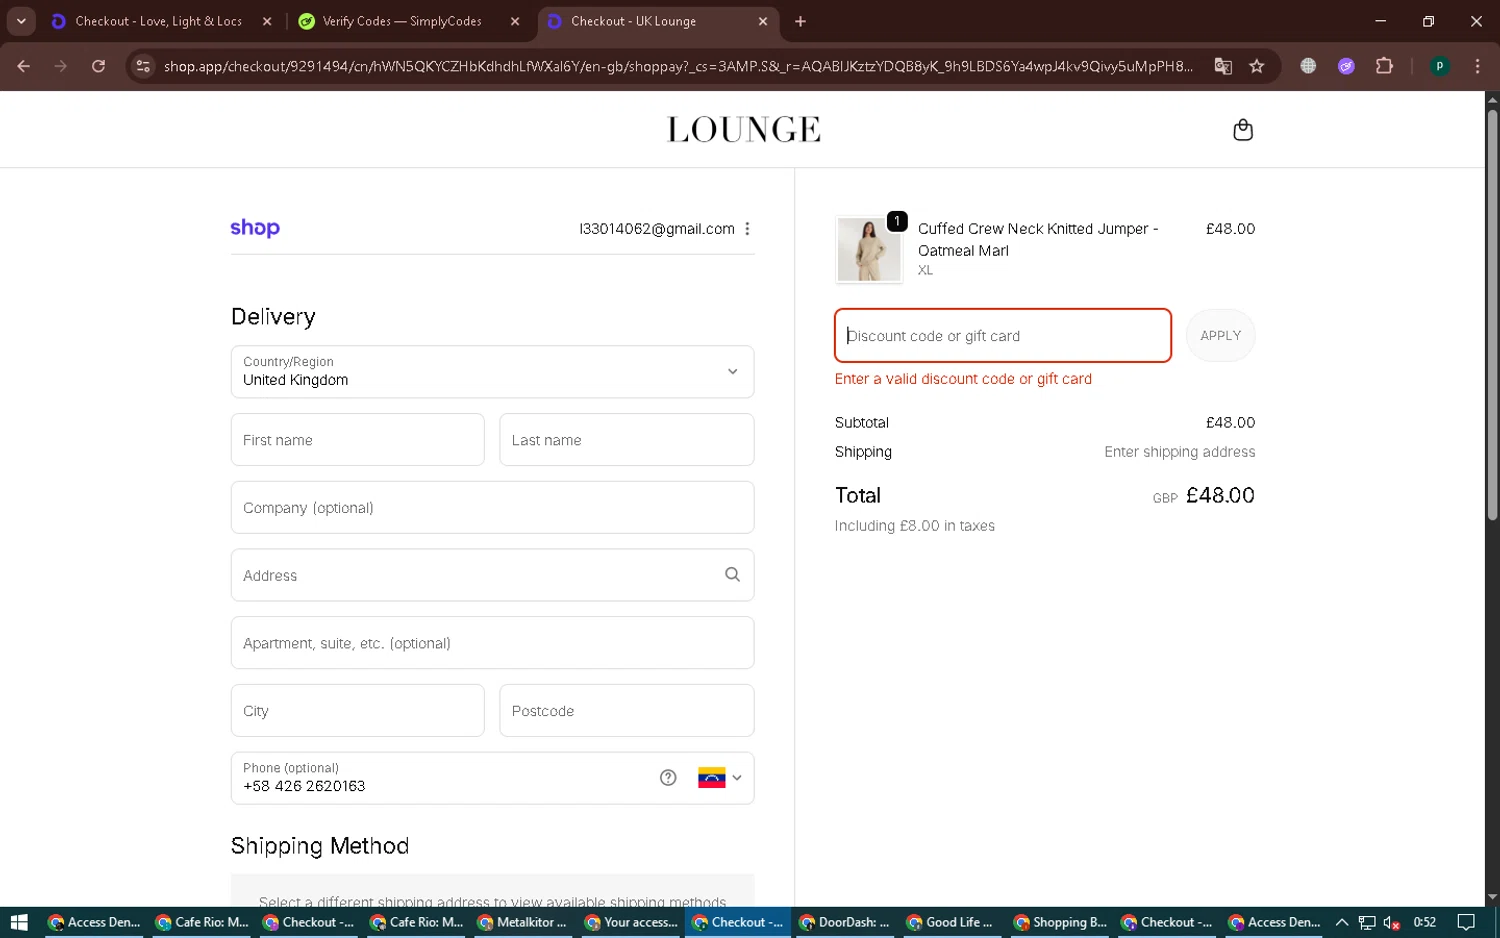Image resolution: width=1500 pixels, height=938 pixels.
Task: Click the email l33014062@gmail.com text
Action: click(x=657, y=229)
